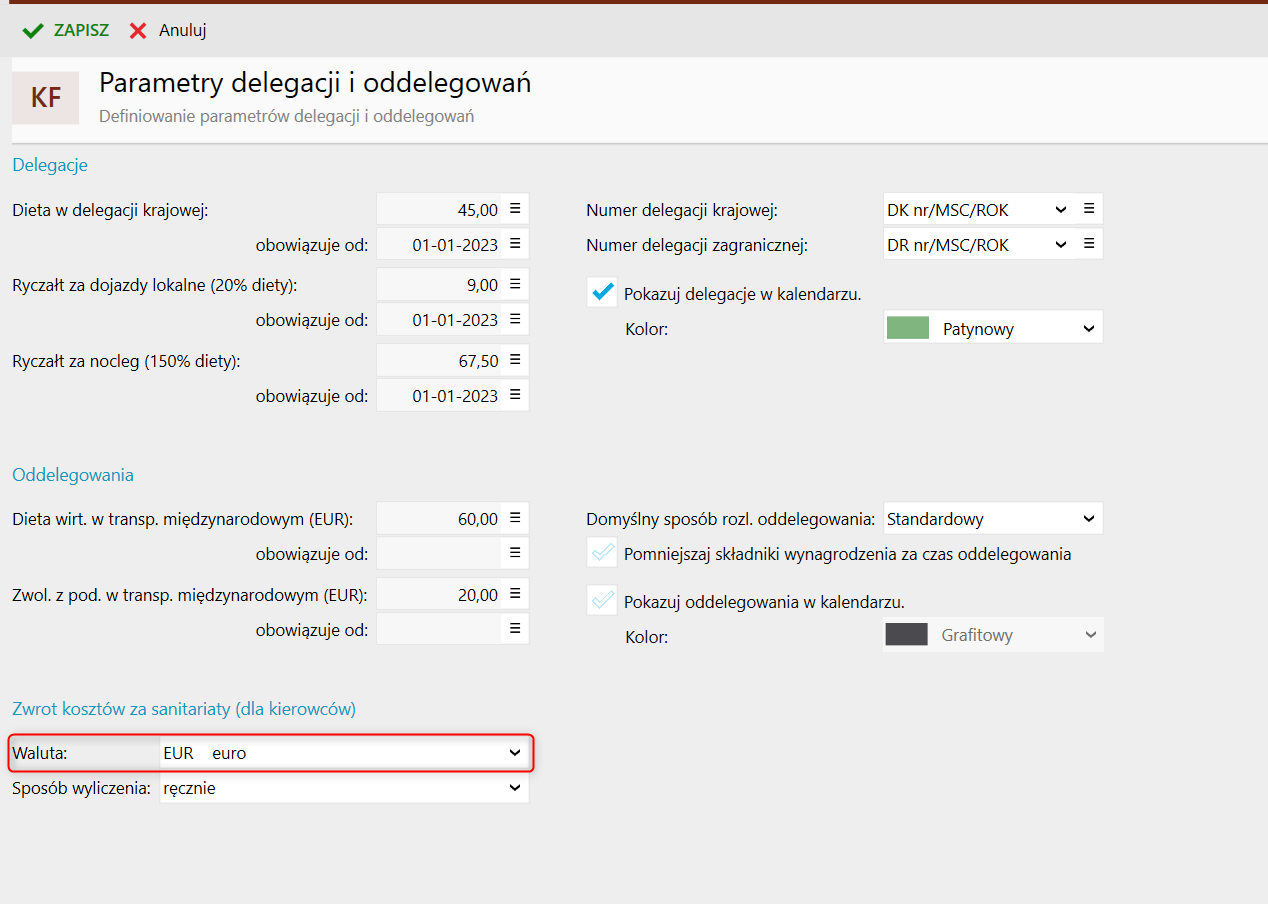Click the Numer delegacji krajowej: label
Viewport: 1268px width, 904px height.
point(681,210)
